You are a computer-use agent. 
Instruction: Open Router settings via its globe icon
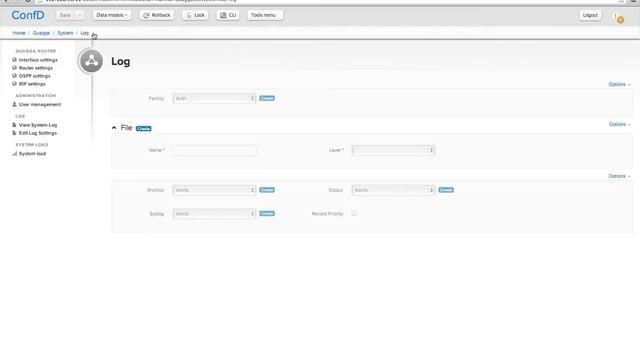(14, 68)
